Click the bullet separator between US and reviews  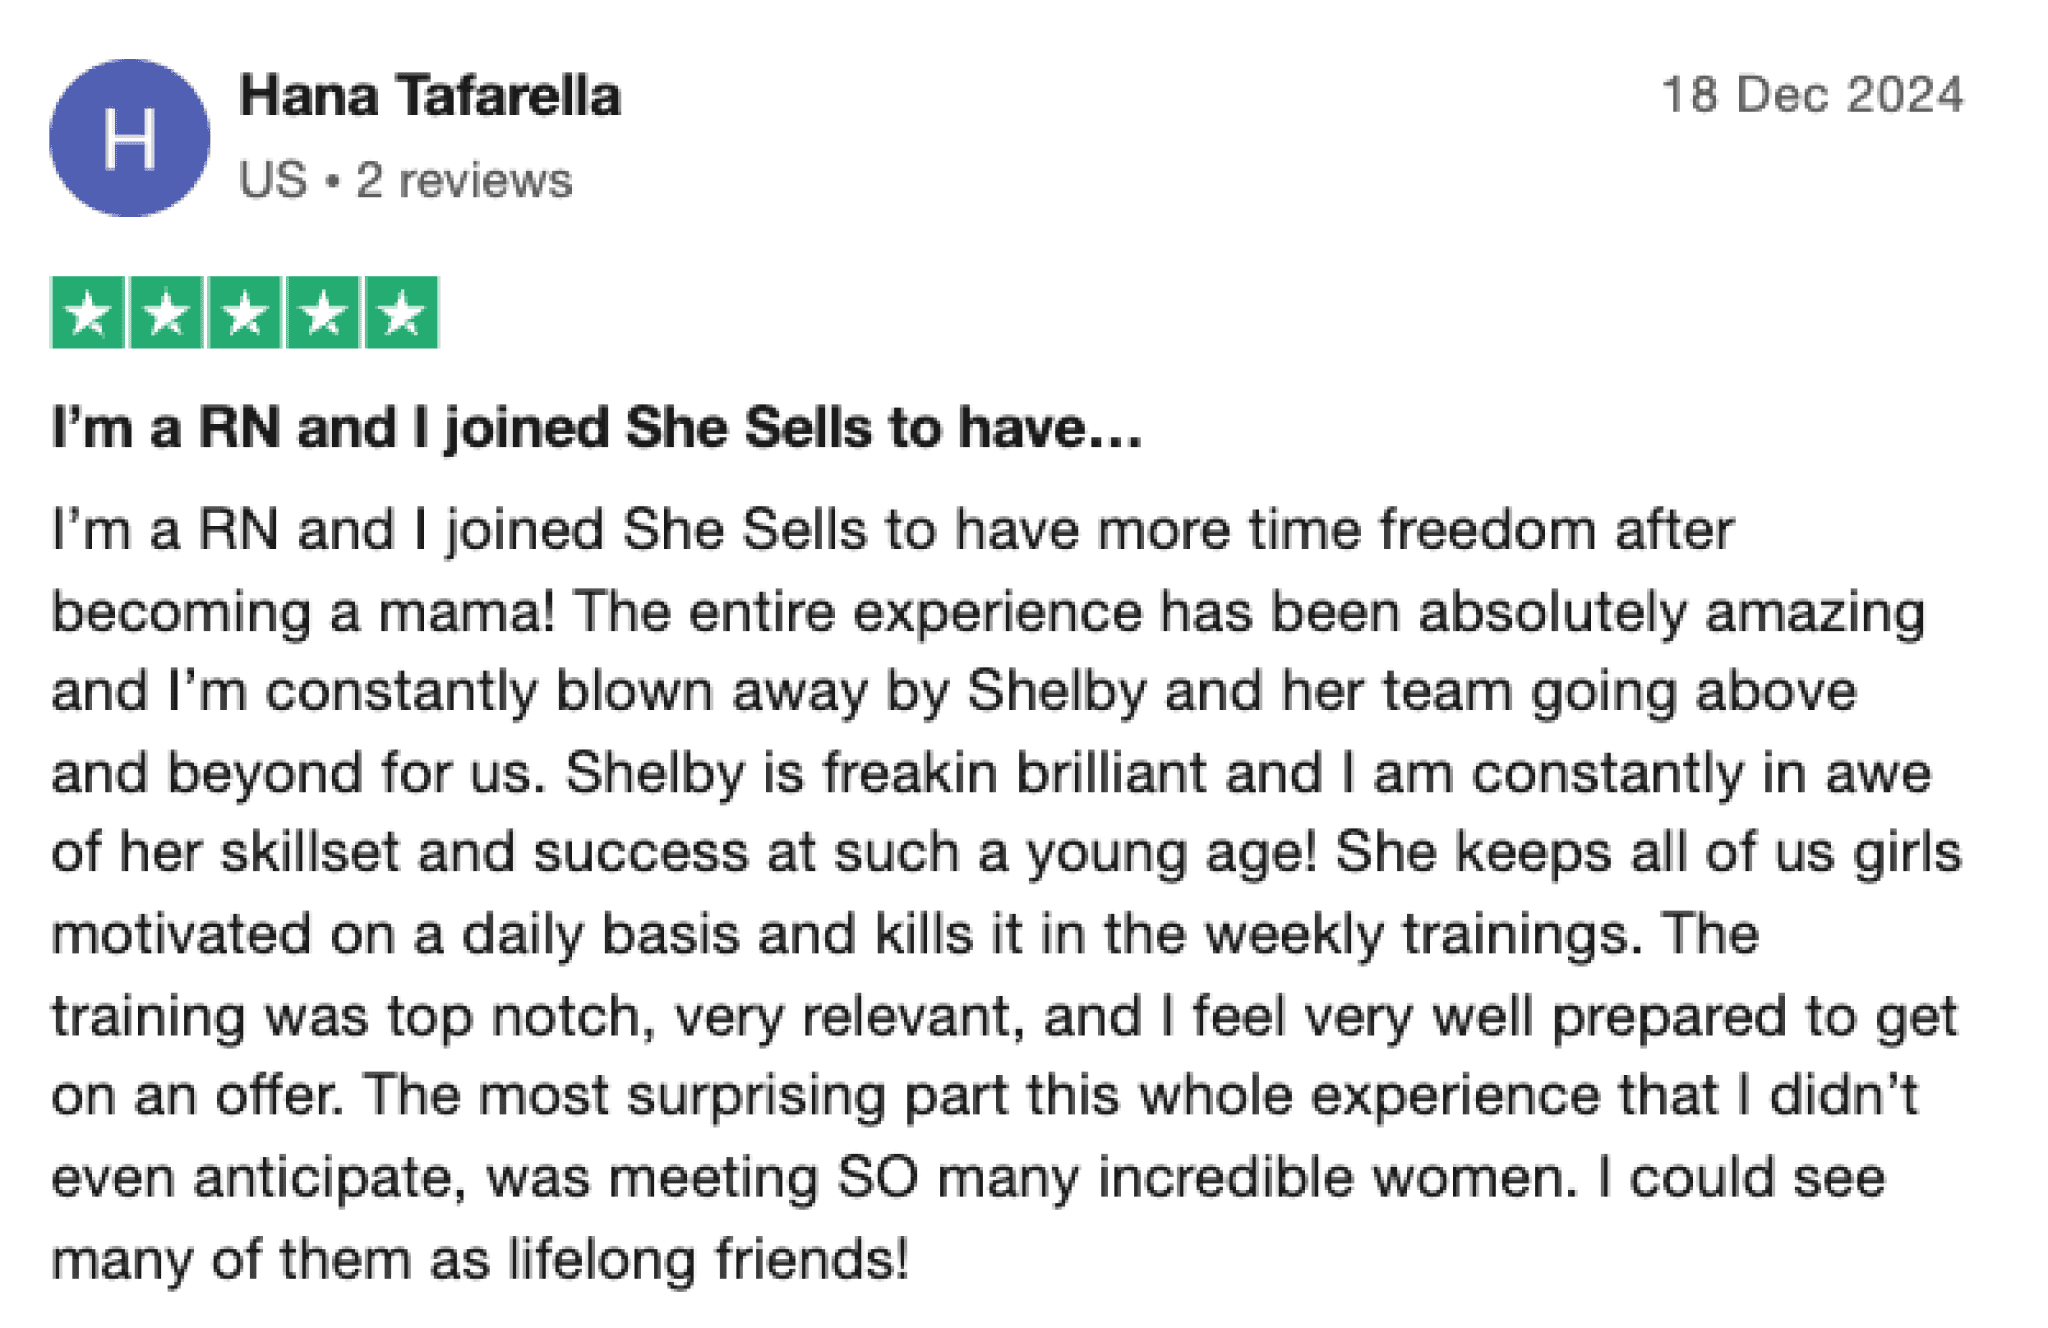pos(333,182)
